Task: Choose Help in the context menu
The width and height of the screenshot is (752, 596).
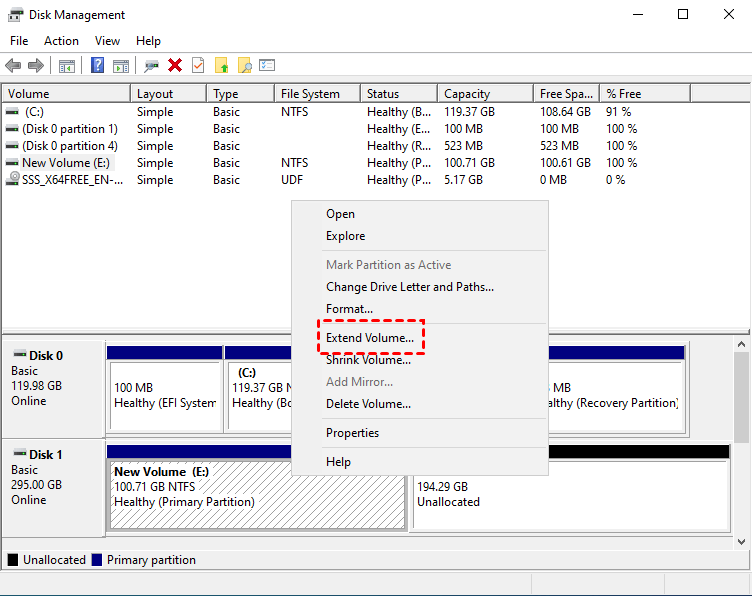Action: tap(420, 462)
